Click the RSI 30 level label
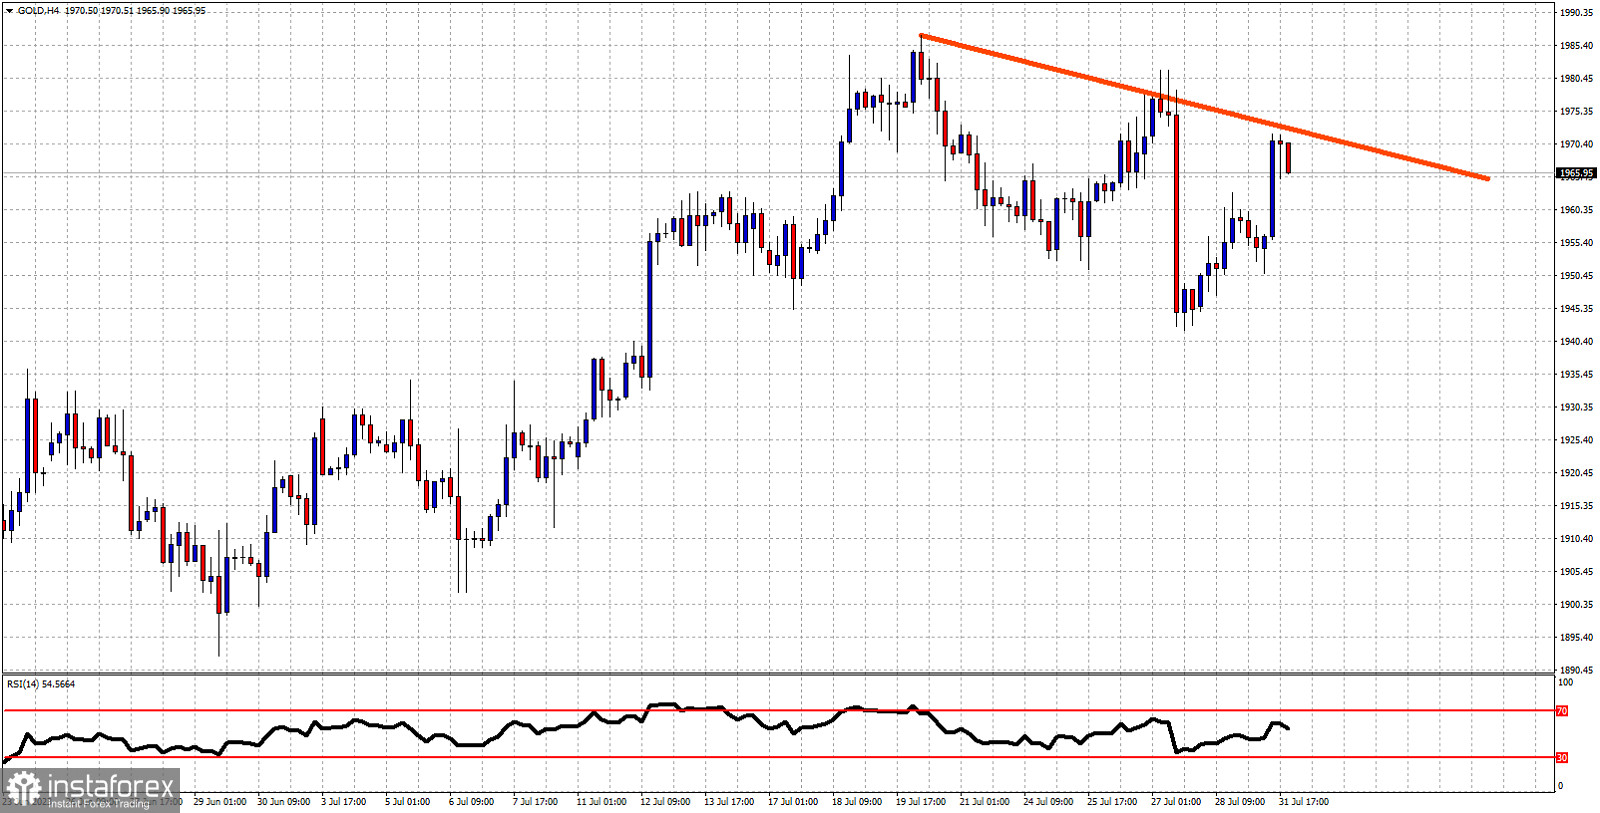Viewport: 1600px width, 813px height. 1562,758
